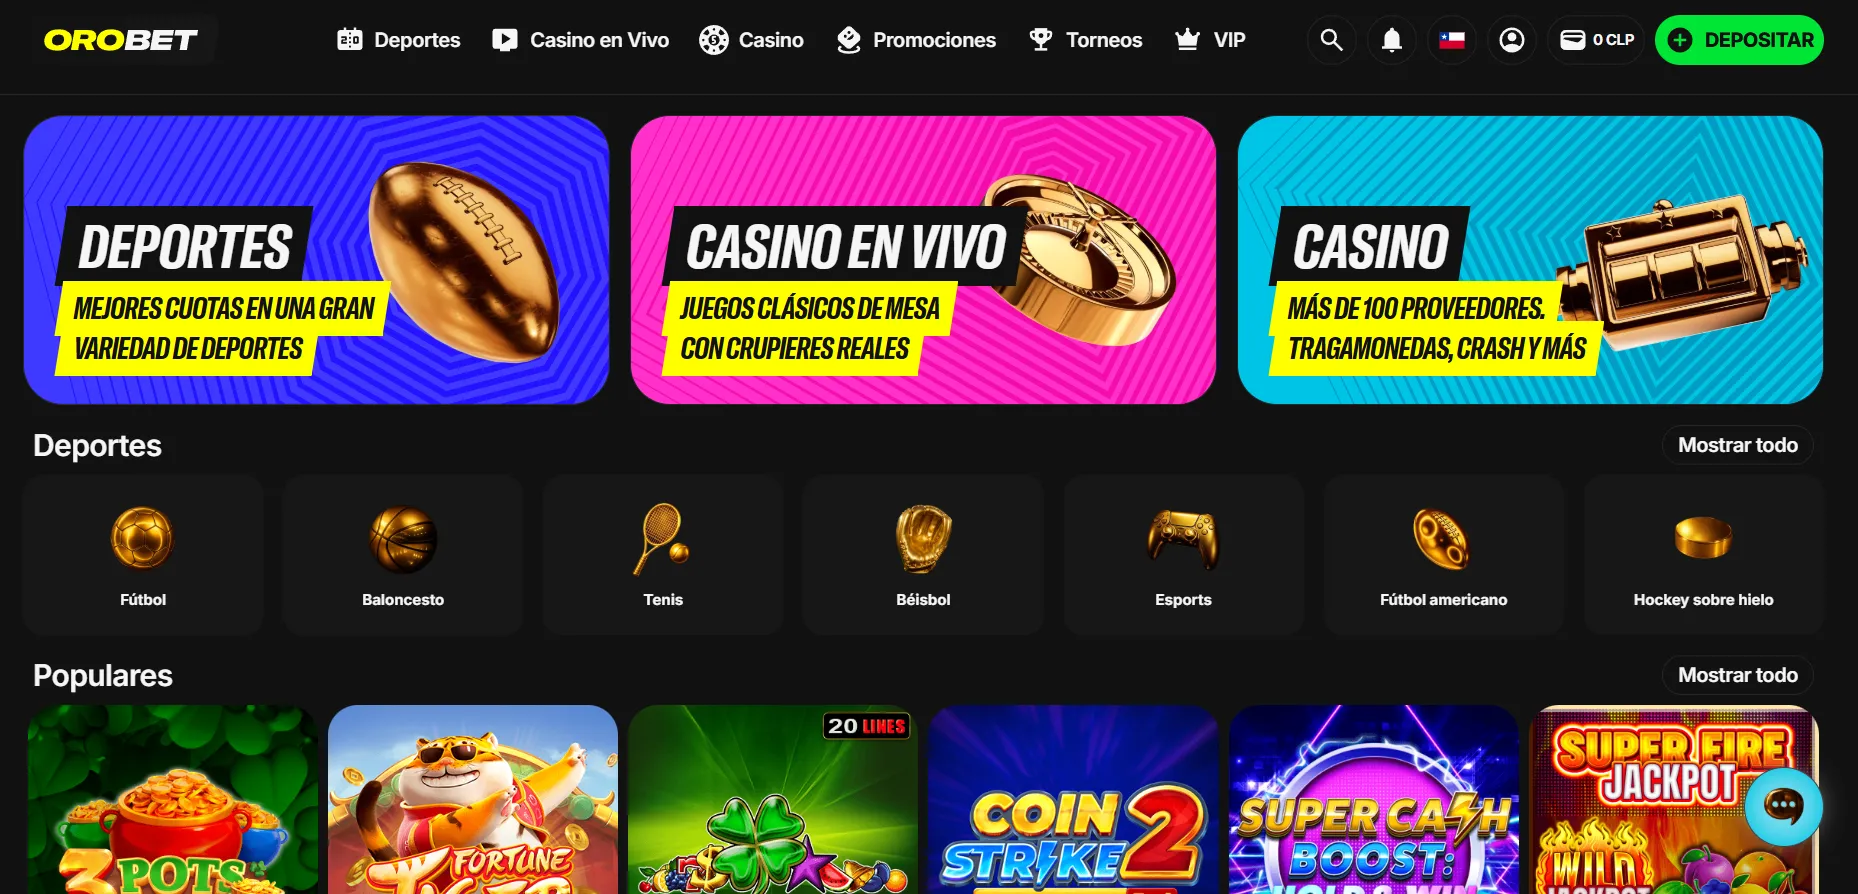Select the Tenis racket icon
The height and width of the screenshot is (894, 1858).
pos(662,538)
